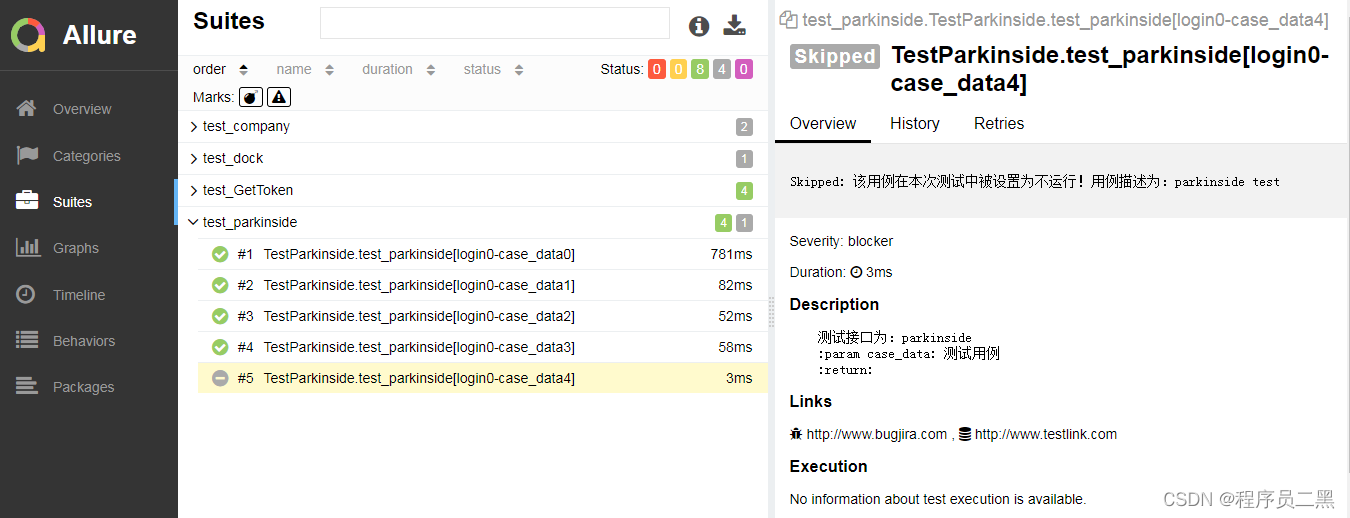Click the gray count badge on test_company
The height and width of the screenshot is (518, 1350).
744,127
